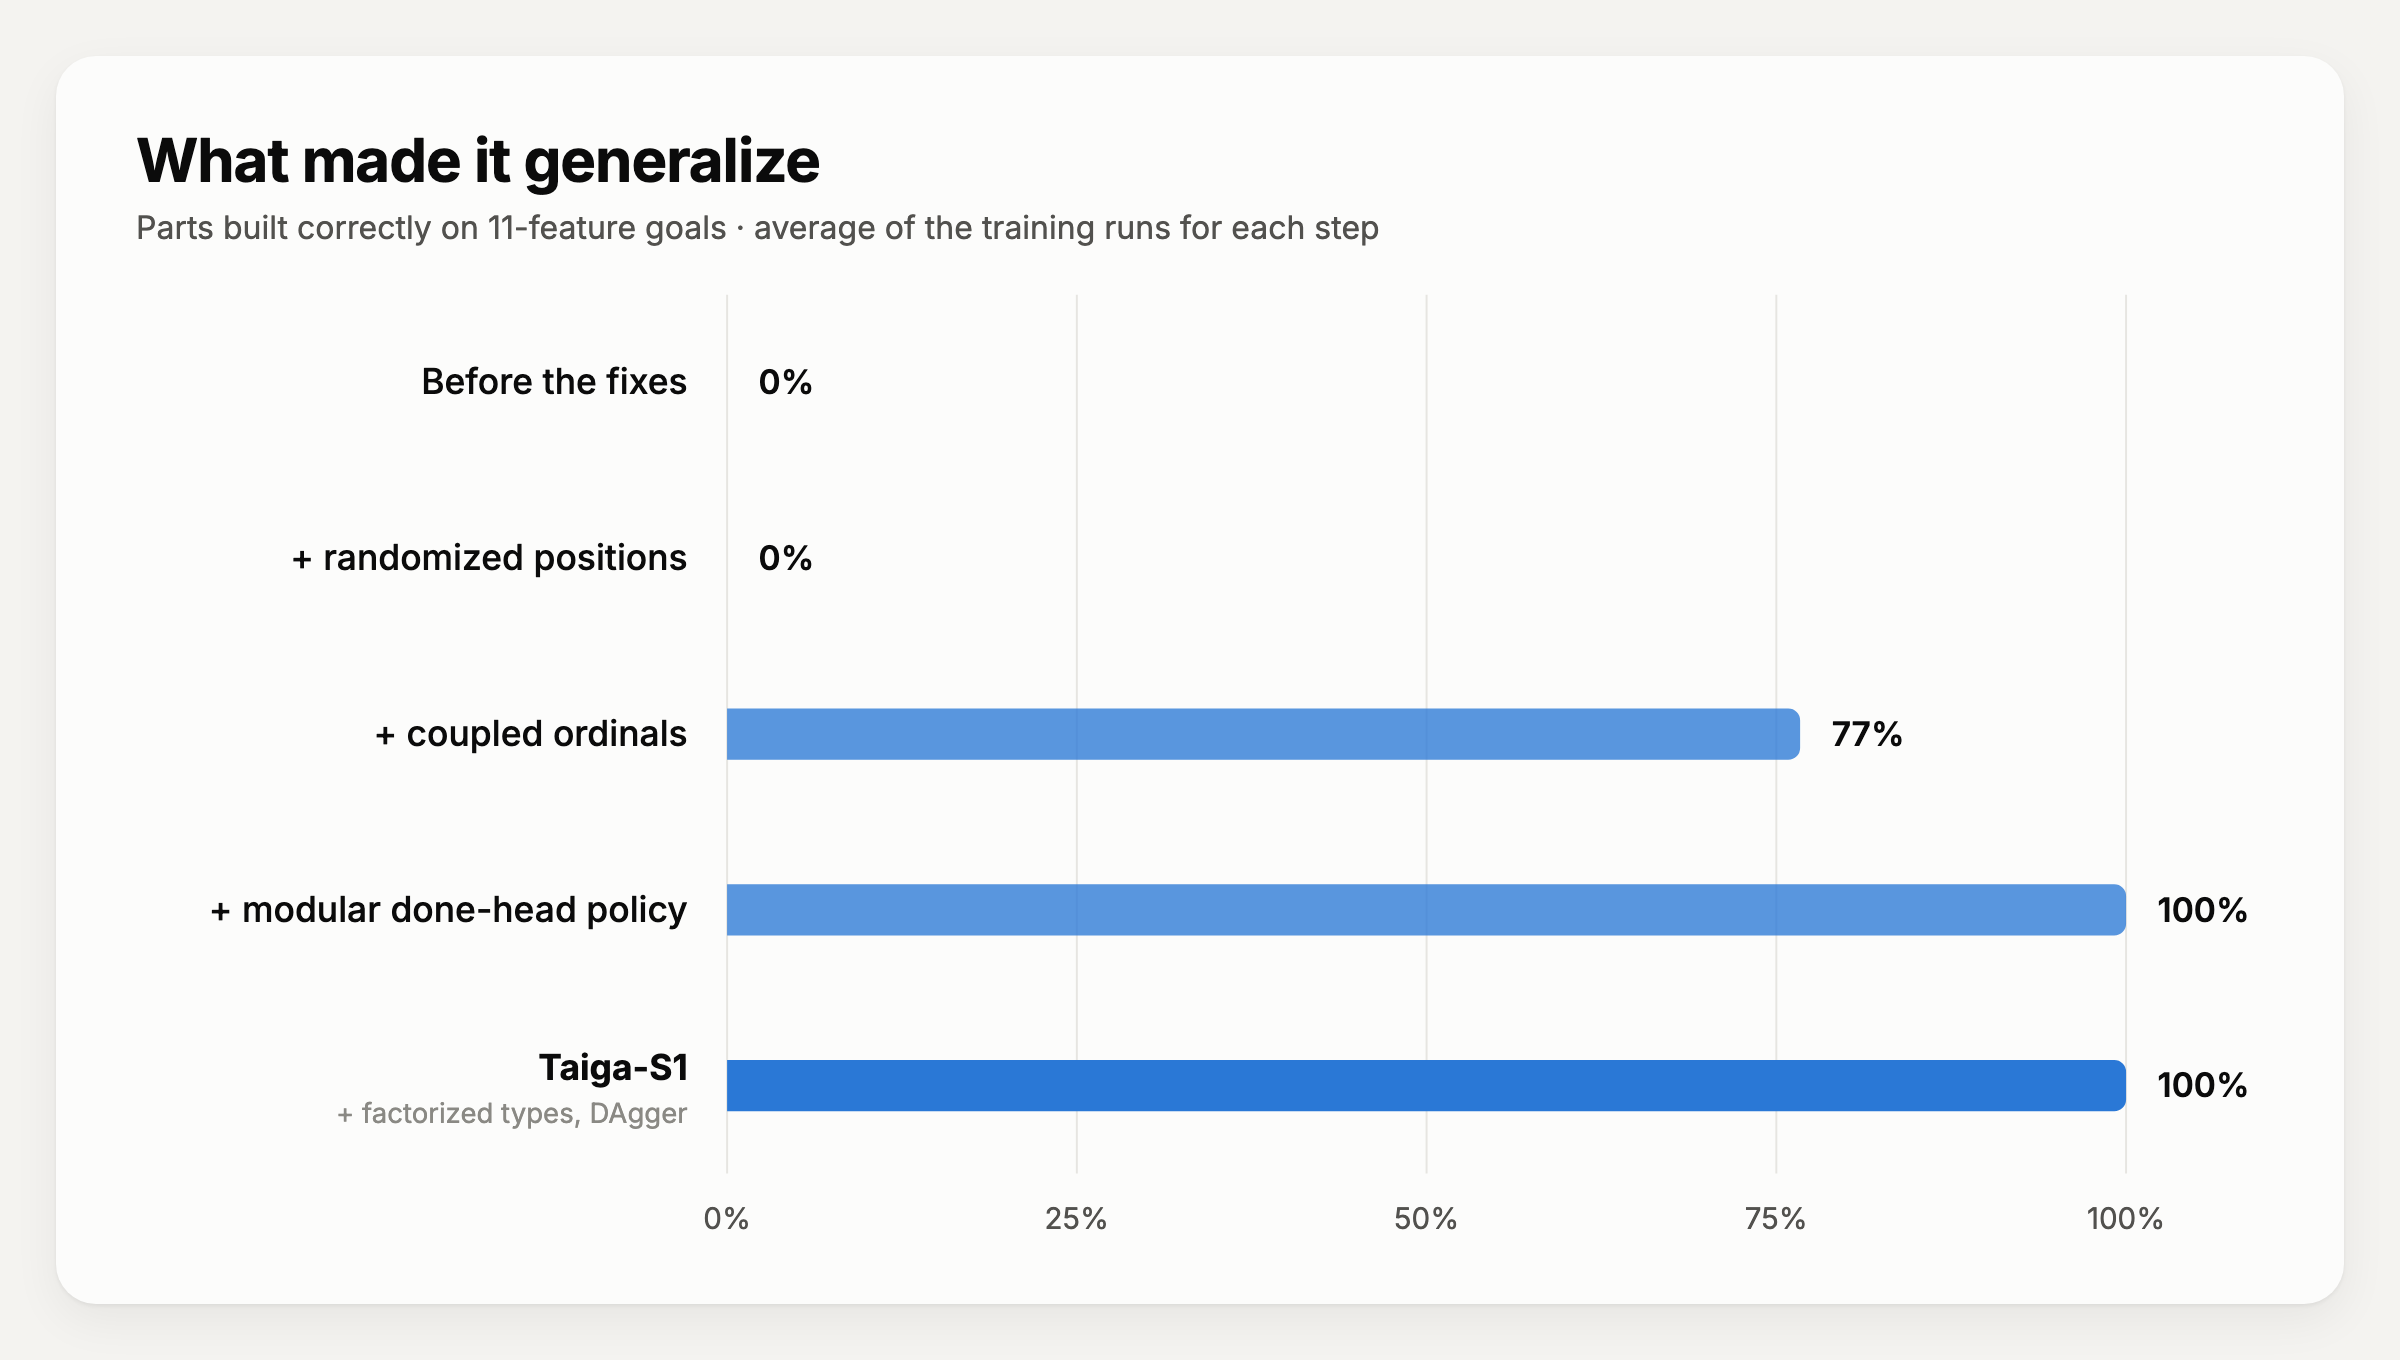Click the subtitle about 11-feature goals
Screen dimensions: 2400x1360
click(757, 228)
